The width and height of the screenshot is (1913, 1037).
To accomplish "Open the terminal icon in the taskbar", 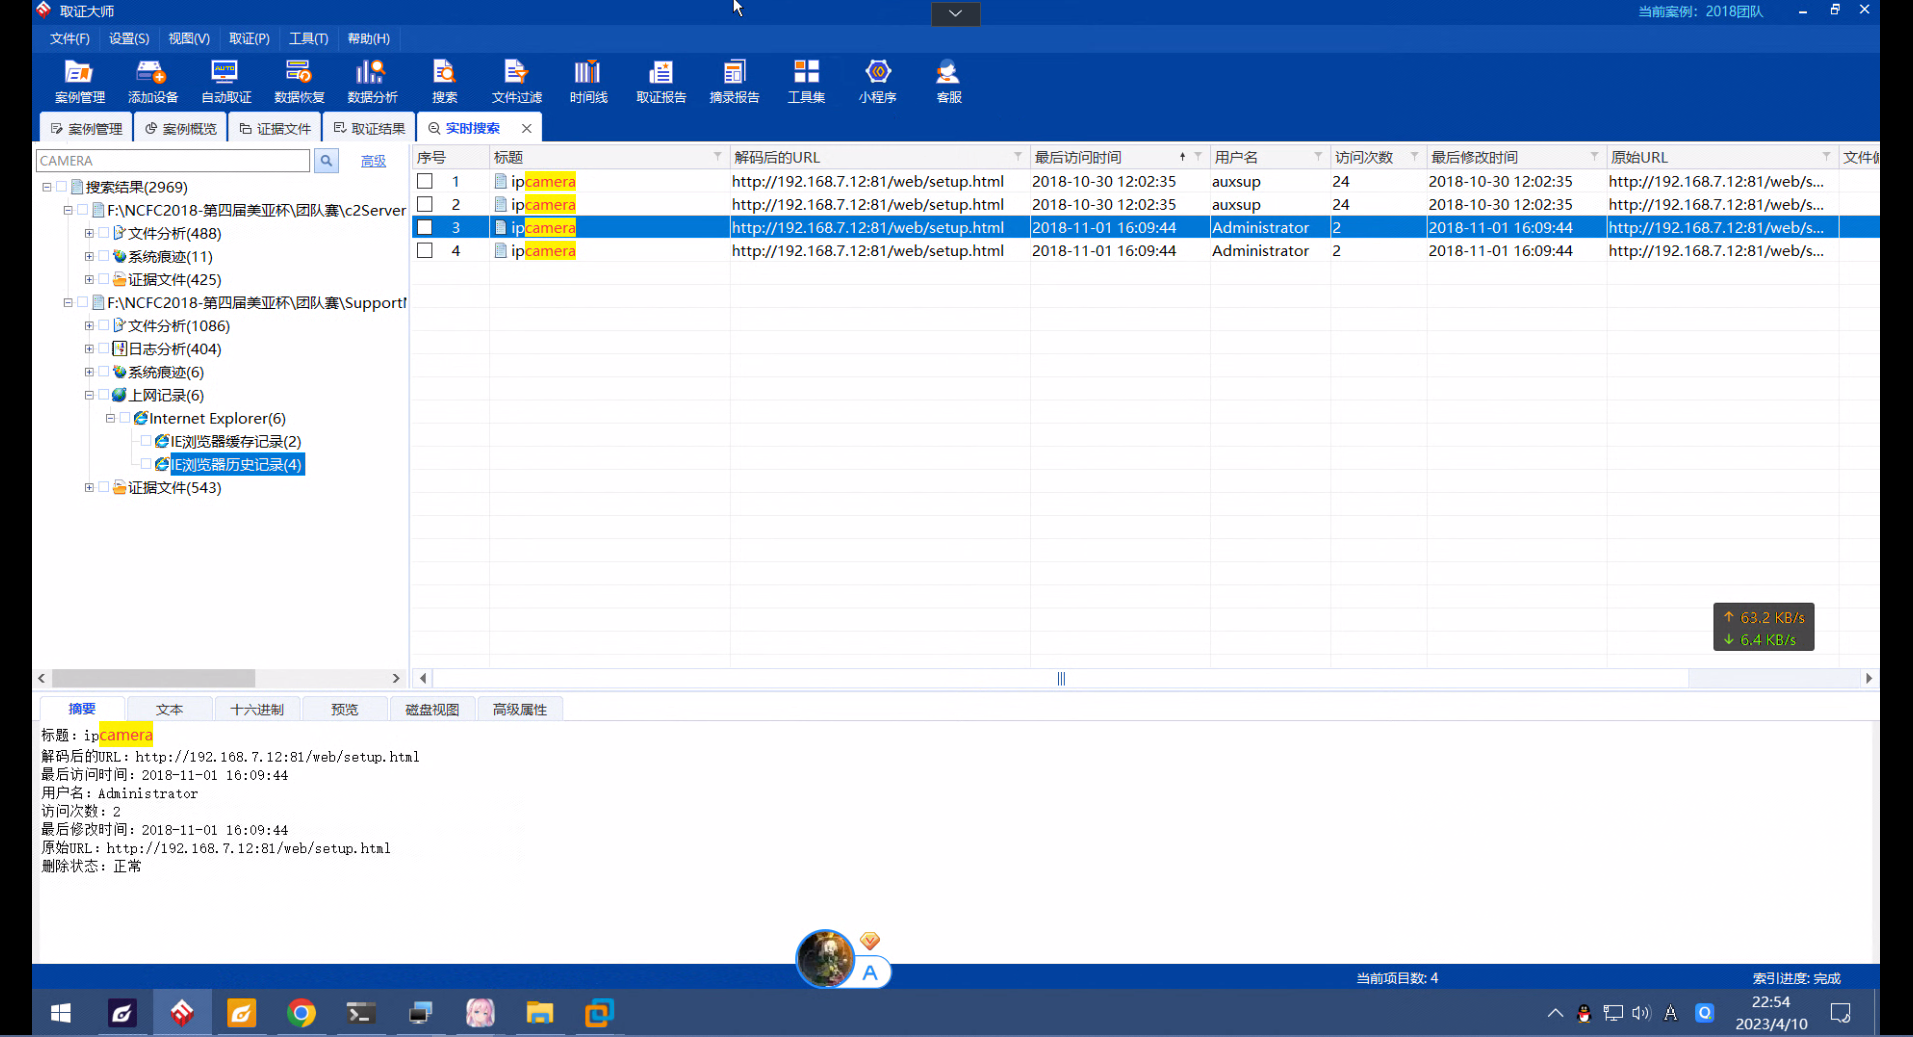I will [x=361, y=1013].
